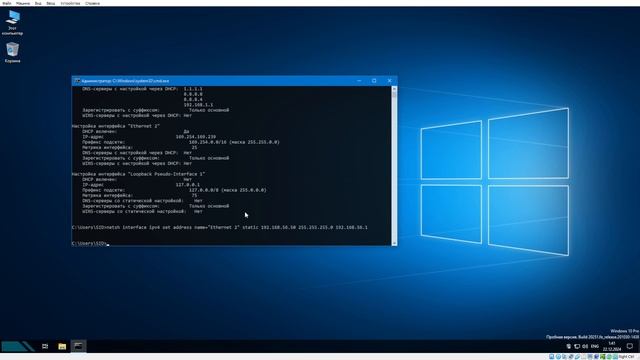Select the Корзина recycle bin icon
This screenshot has width=640, height=360.
coord(13,53)
